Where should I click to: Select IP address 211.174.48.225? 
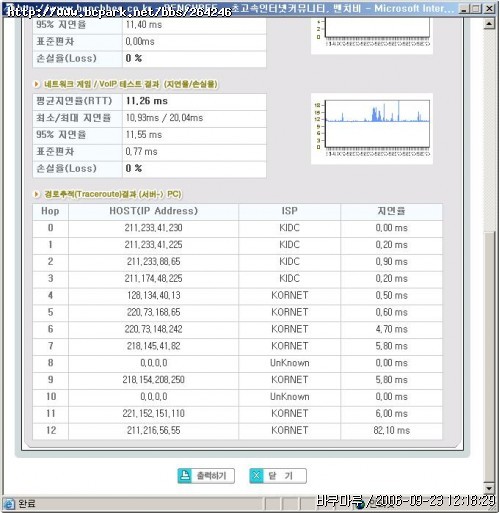pyautogui.click(x=153, y=278)
